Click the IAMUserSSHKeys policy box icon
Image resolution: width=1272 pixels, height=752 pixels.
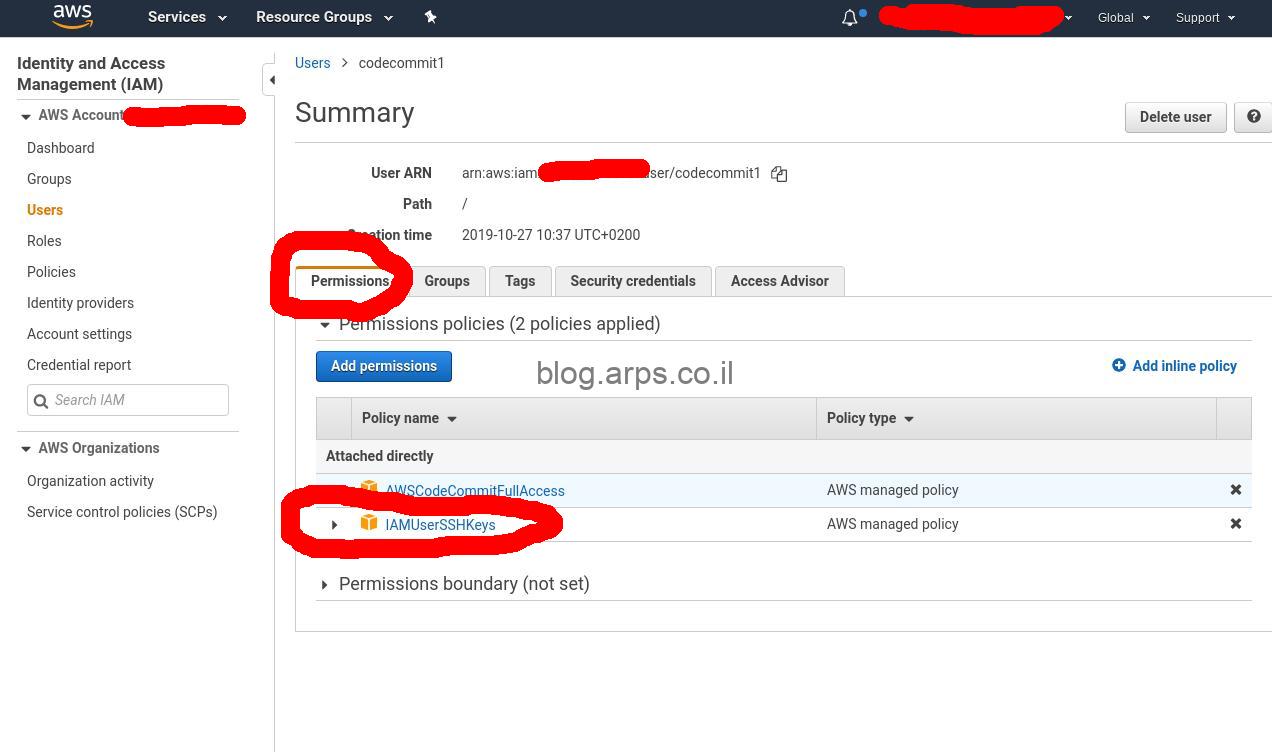369,523
